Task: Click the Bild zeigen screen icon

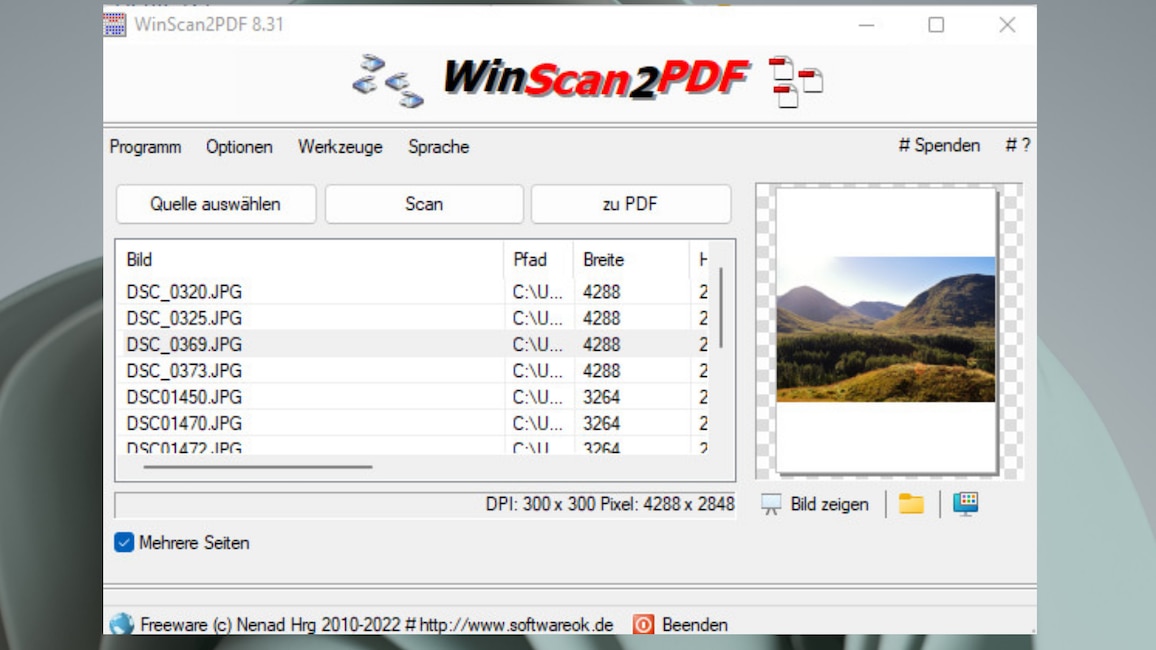Action: (x=771, y=504)
